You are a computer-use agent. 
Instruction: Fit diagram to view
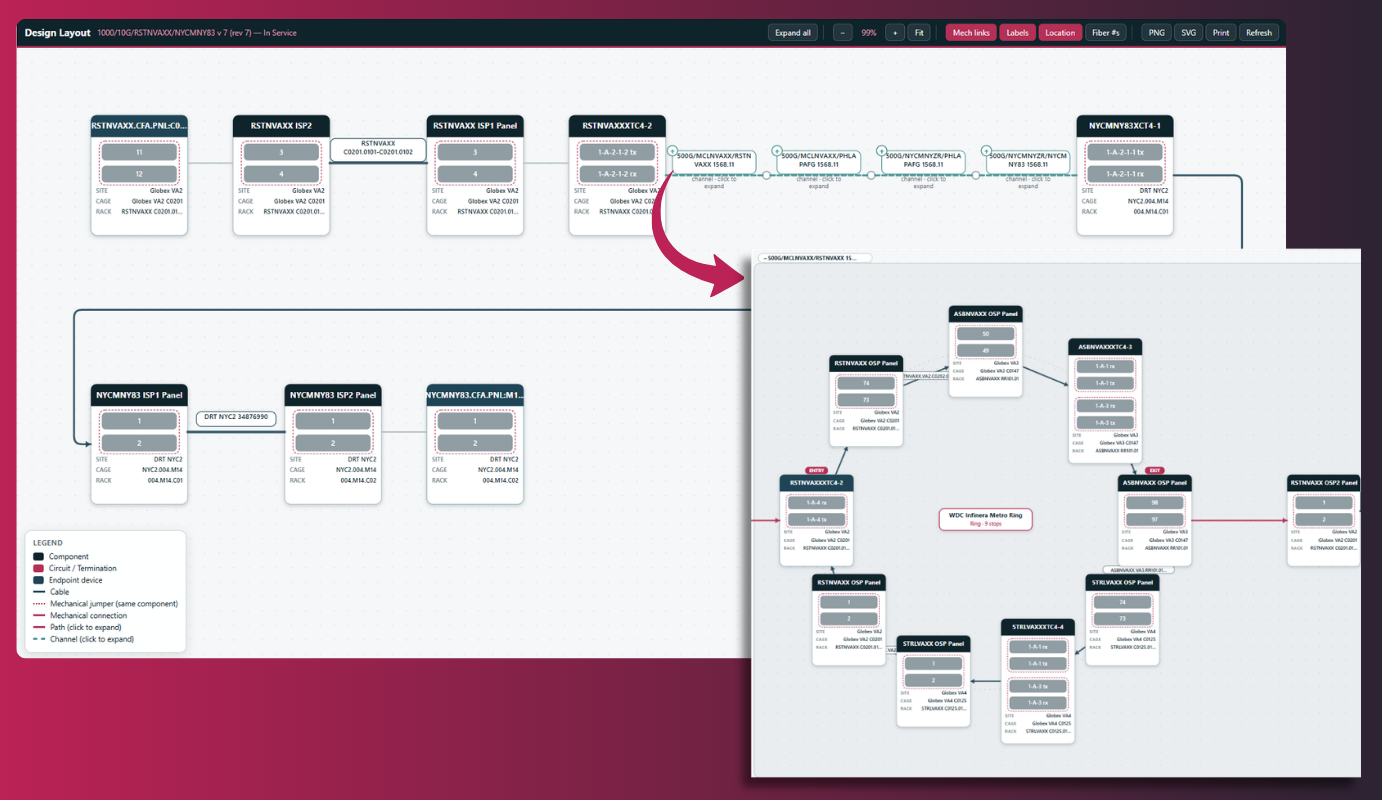click(919, 33)
